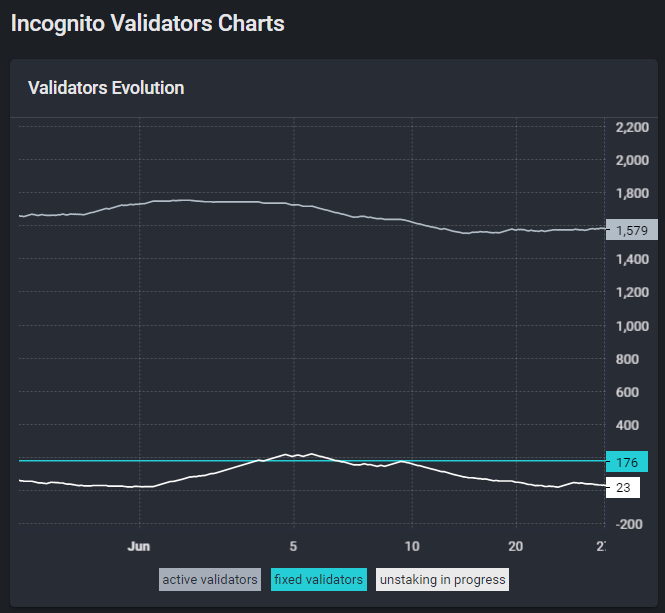Click the 176 fixed validators value label
This screenshot has height=613, width=665.
tap(627, 462)
